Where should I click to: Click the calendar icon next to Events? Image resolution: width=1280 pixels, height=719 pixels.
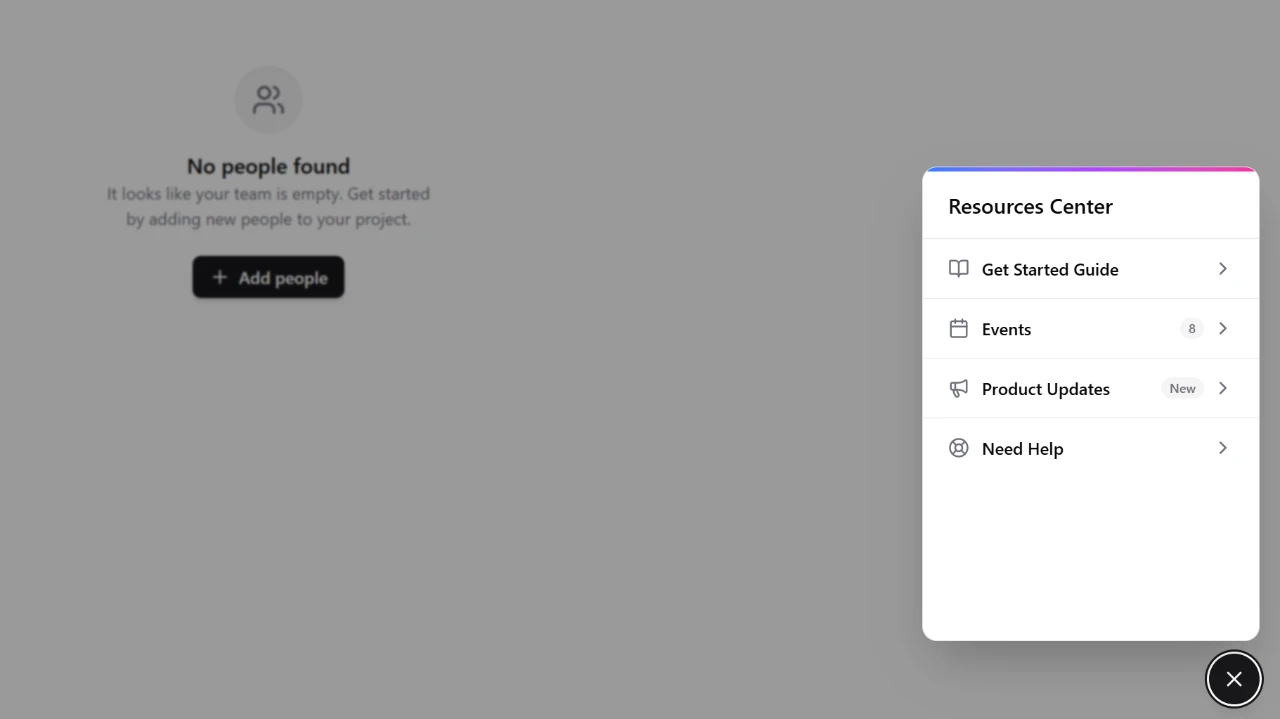pos(958,329)
